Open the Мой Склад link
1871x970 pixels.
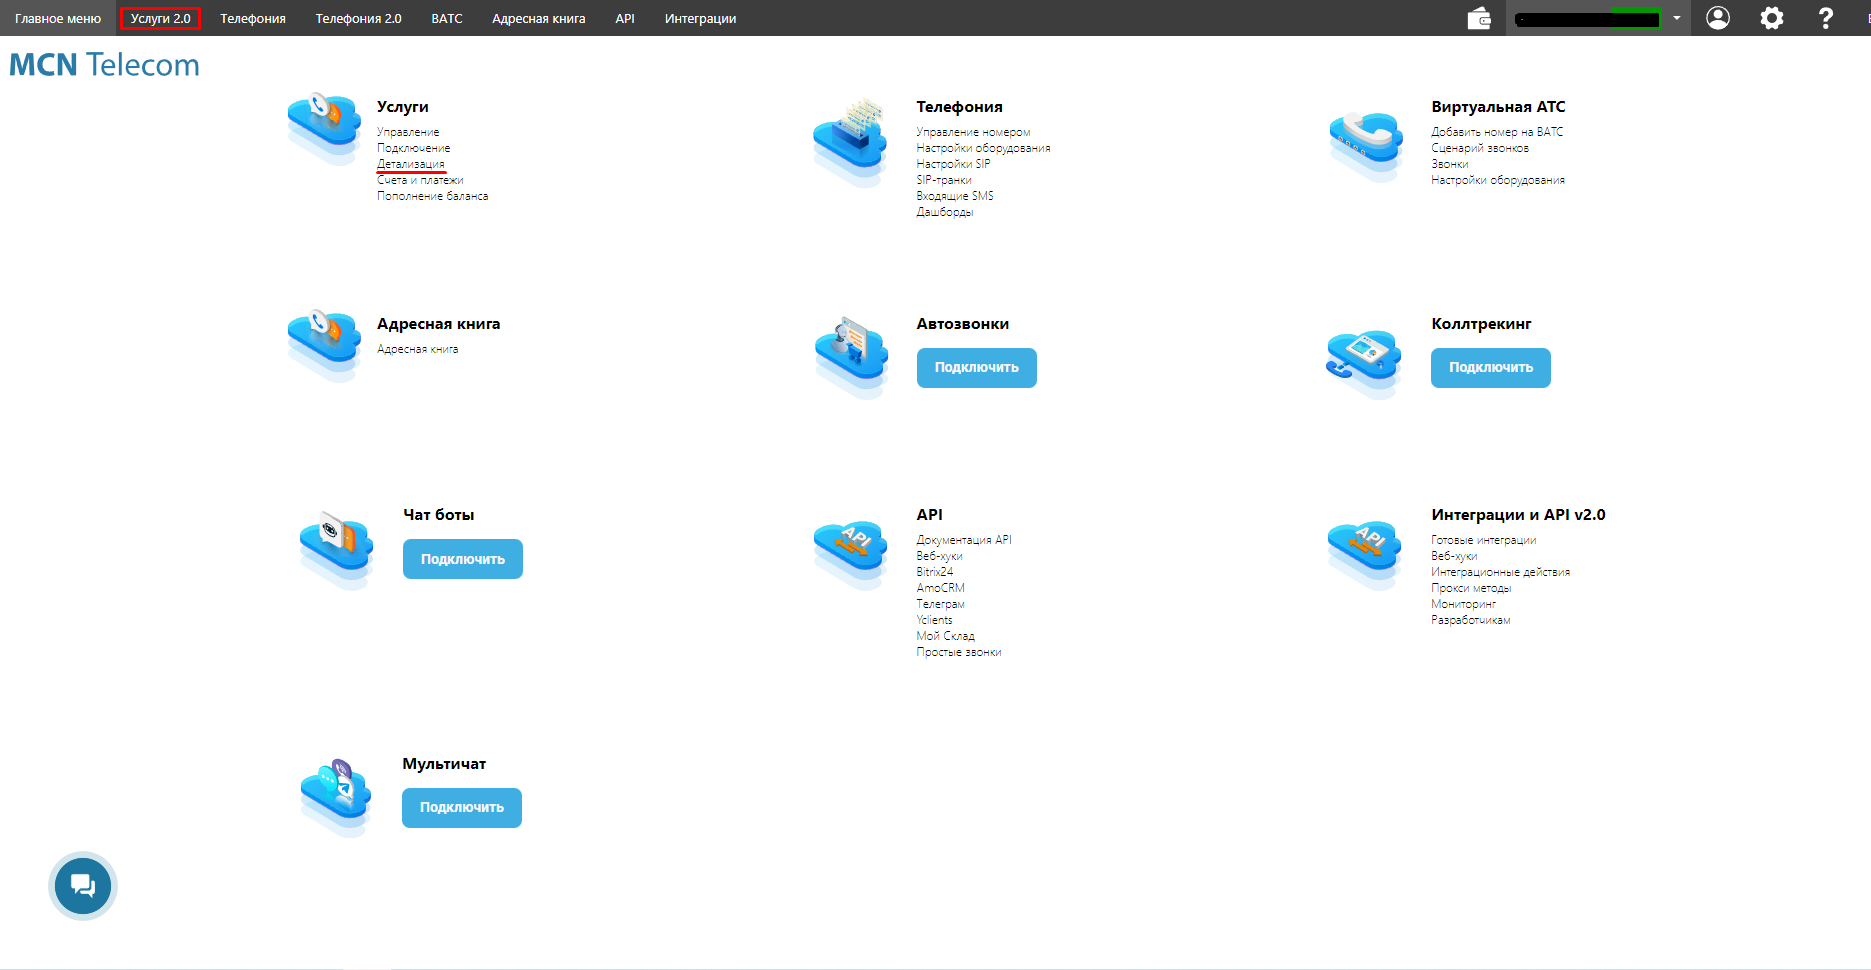coord(946,636)
